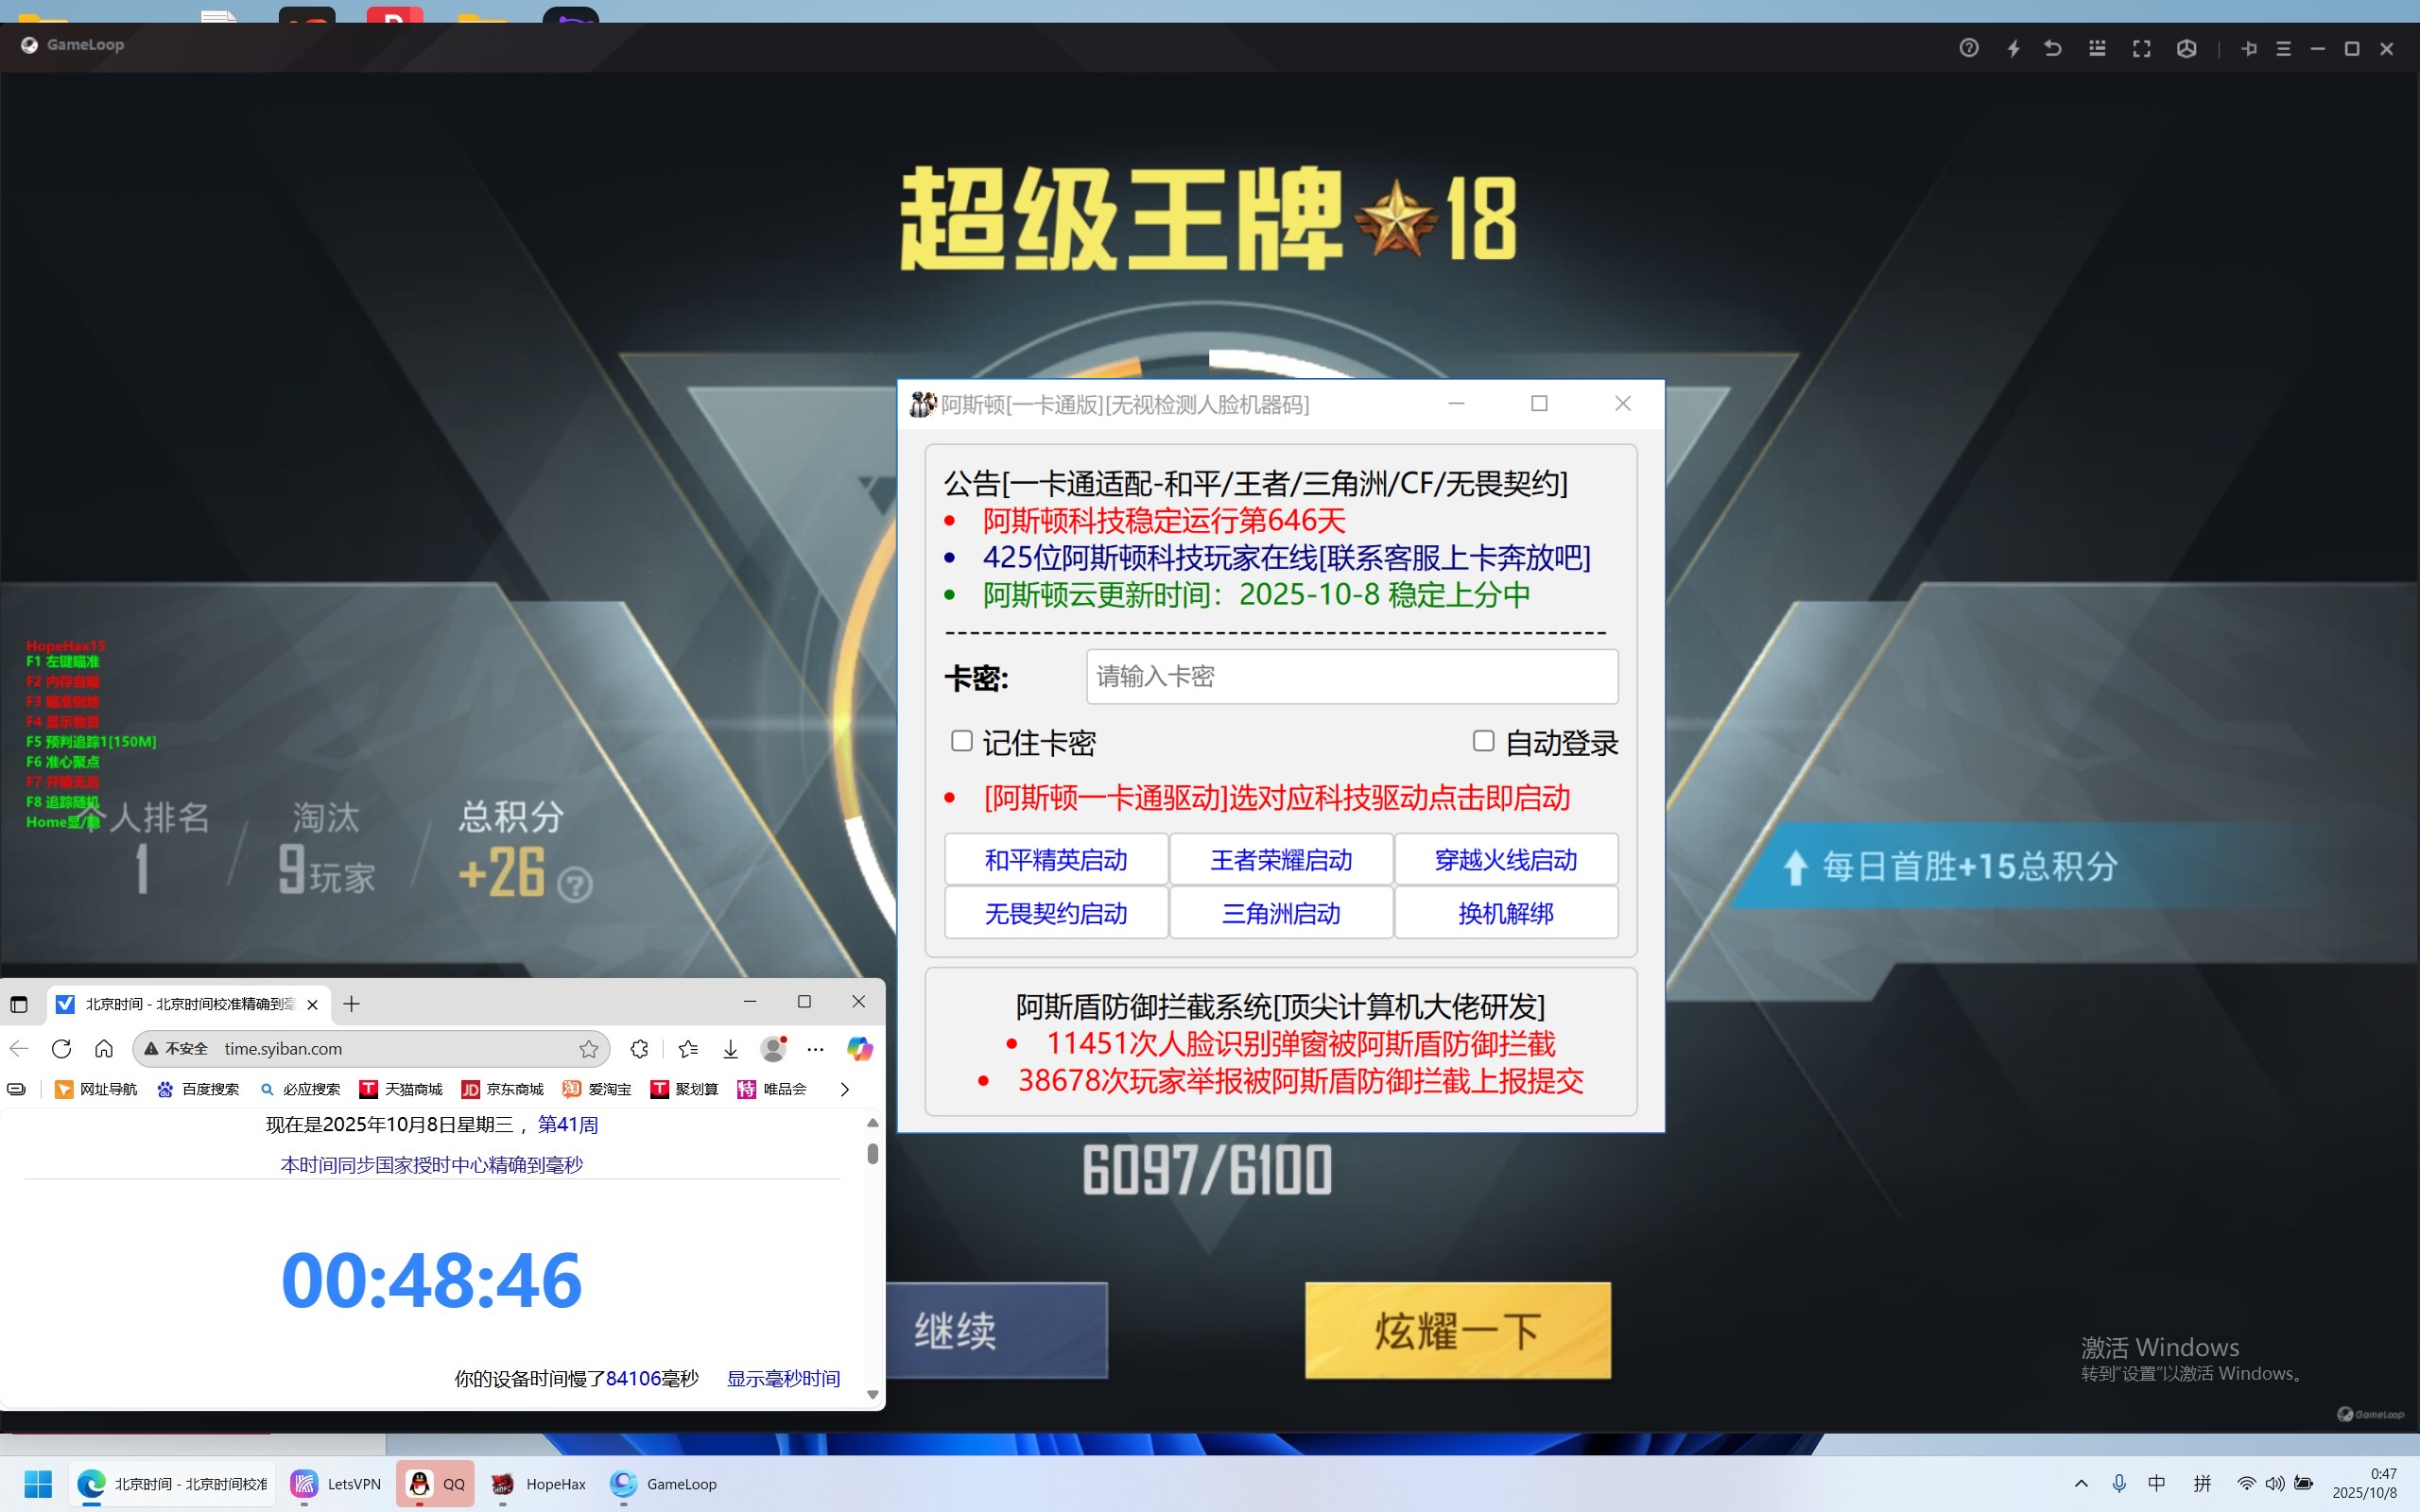Image resolution: width=2420 pixels, height=1512 pixels.
Task: Click the browser home icon
Action: (104, 1048)
